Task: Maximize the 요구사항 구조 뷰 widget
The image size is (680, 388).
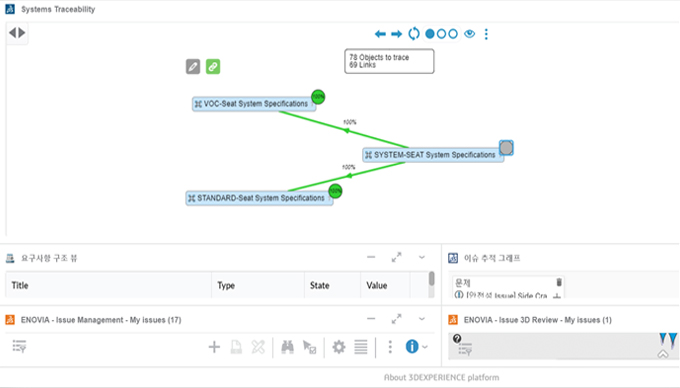Action: pyautogui.click(x=396, y=258)
